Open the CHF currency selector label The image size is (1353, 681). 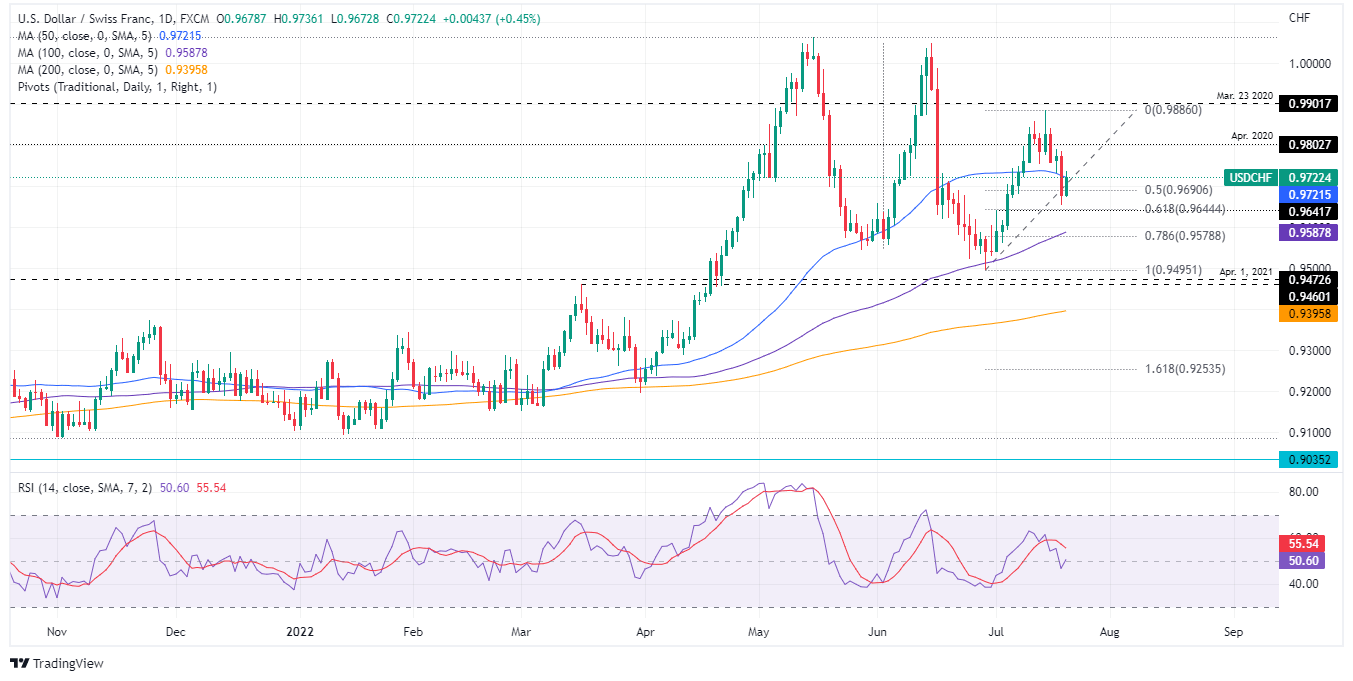click(1299, 17)
